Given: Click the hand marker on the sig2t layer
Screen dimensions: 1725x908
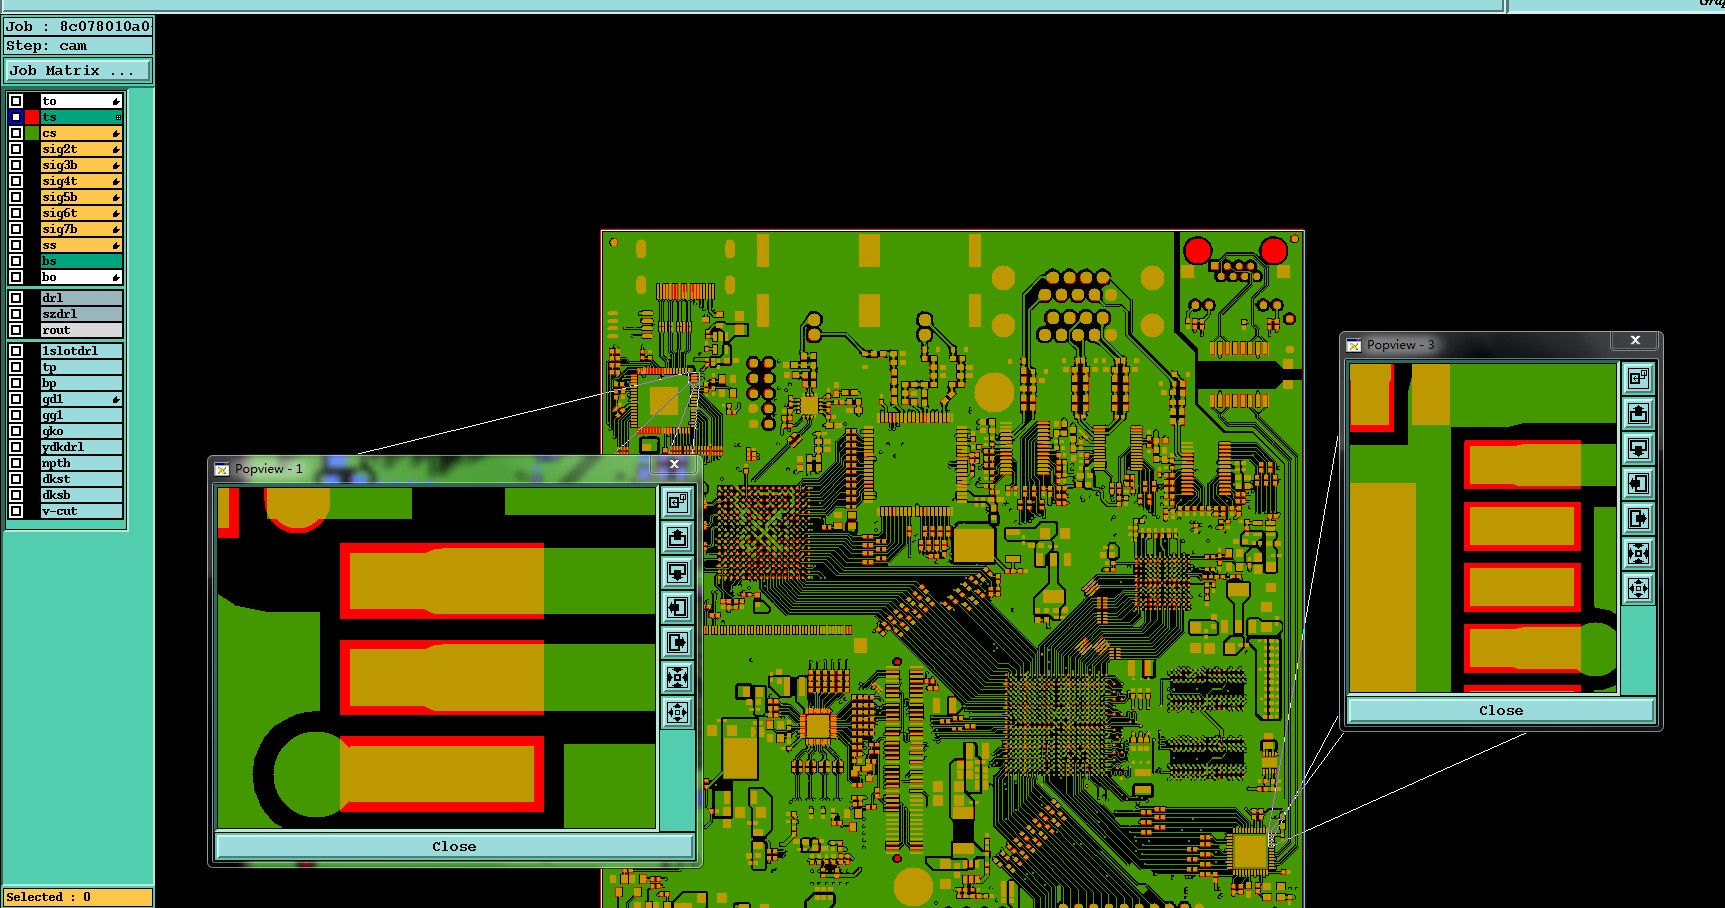Looking at the screenshot, I should point(116,149).
